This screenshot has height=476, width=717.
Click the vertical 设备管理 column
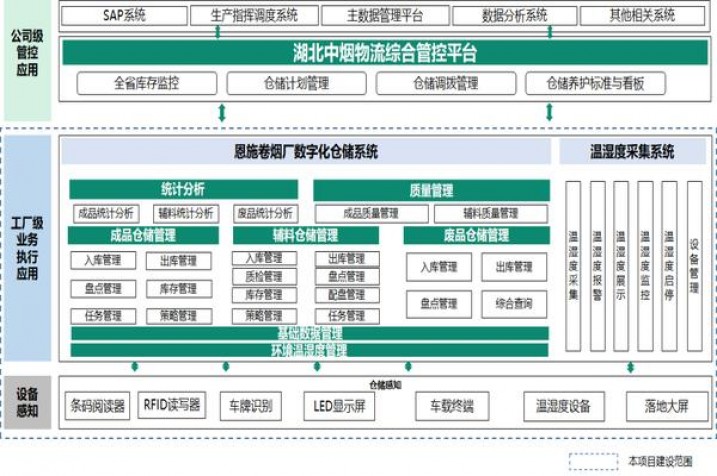coord(694,266)
